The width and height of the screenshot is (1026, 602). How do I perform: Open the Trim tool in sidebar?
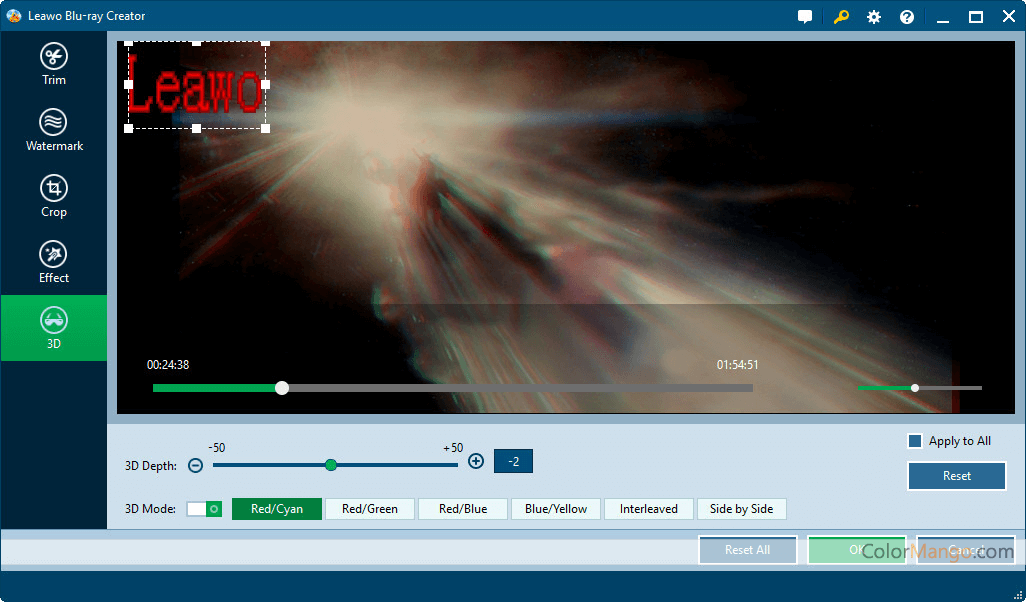[x=54, y=64]
